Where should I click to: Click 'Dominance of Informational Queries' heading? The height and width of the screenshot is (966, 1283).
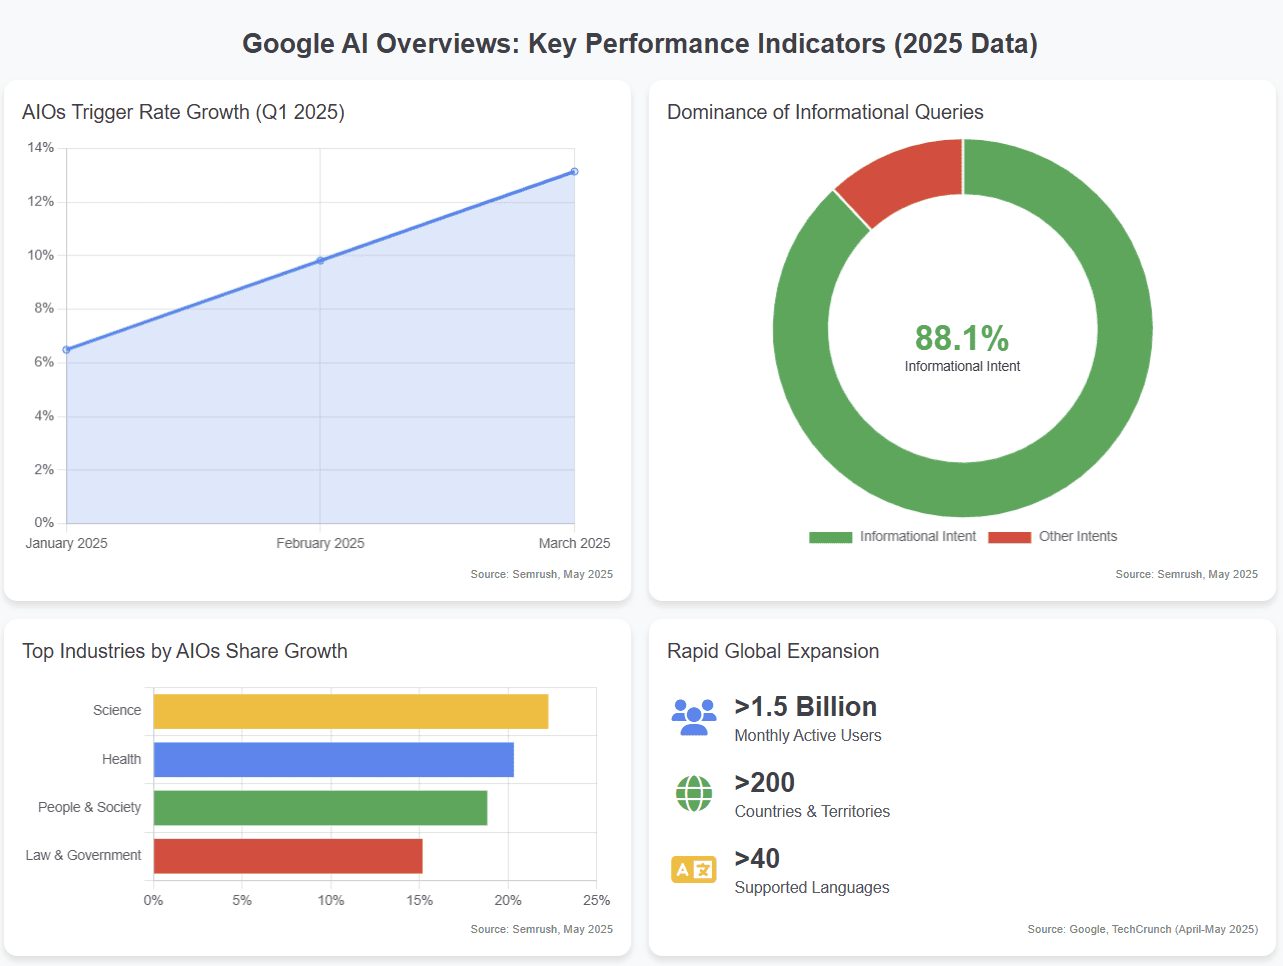(x=825, y=112)
